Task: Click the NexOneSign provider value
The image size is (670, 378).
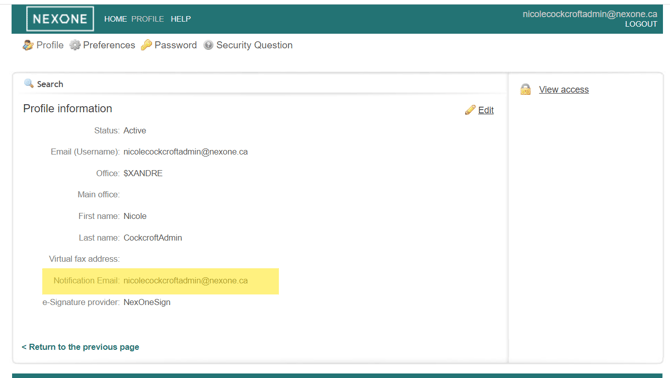Action: 147,302
